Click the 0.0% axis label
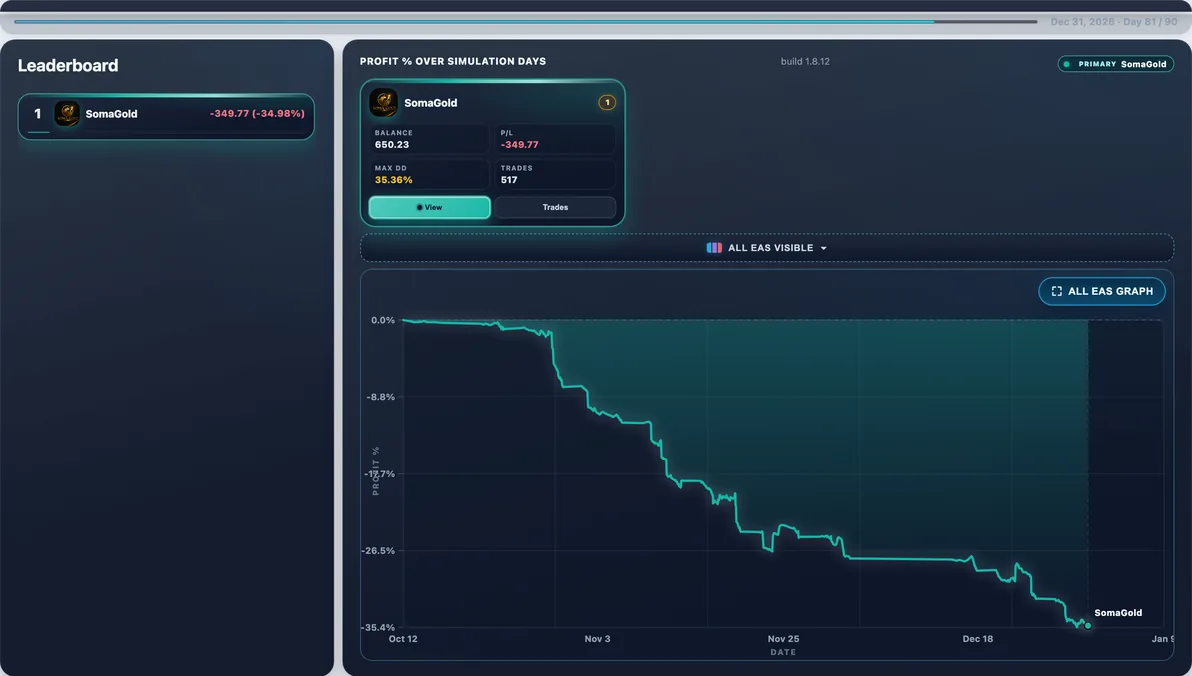Viewport: 1192px width, 676px height. (382, 320)
